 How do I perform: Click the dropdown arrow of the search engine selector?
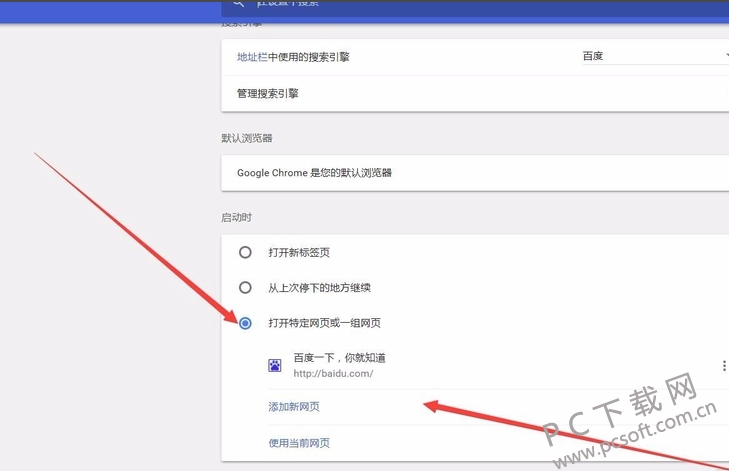727,56
